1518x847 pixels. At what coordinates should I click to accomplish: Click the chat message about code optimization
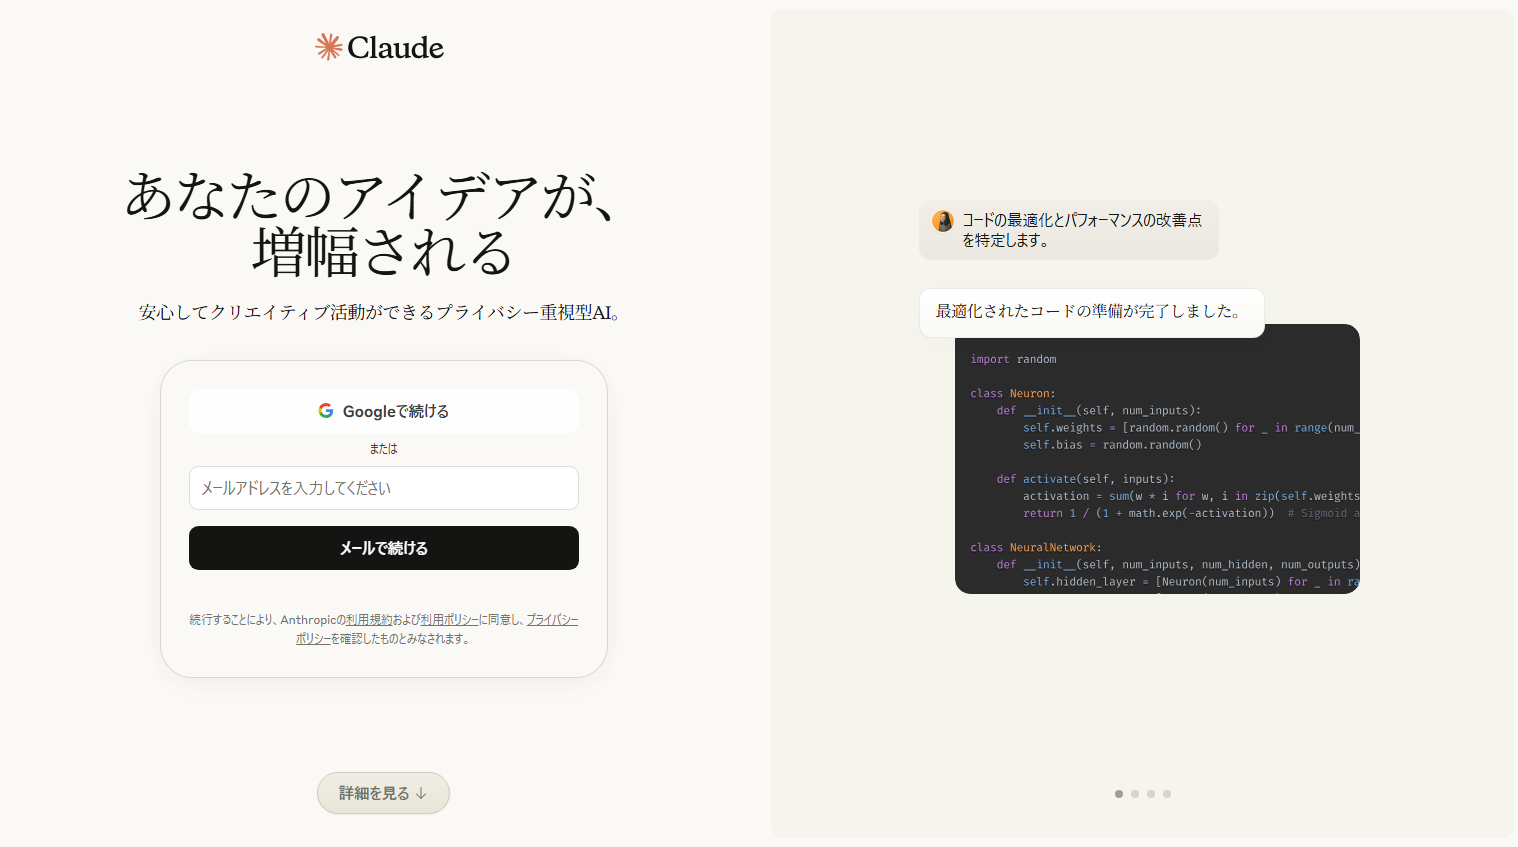(1069, 230)
